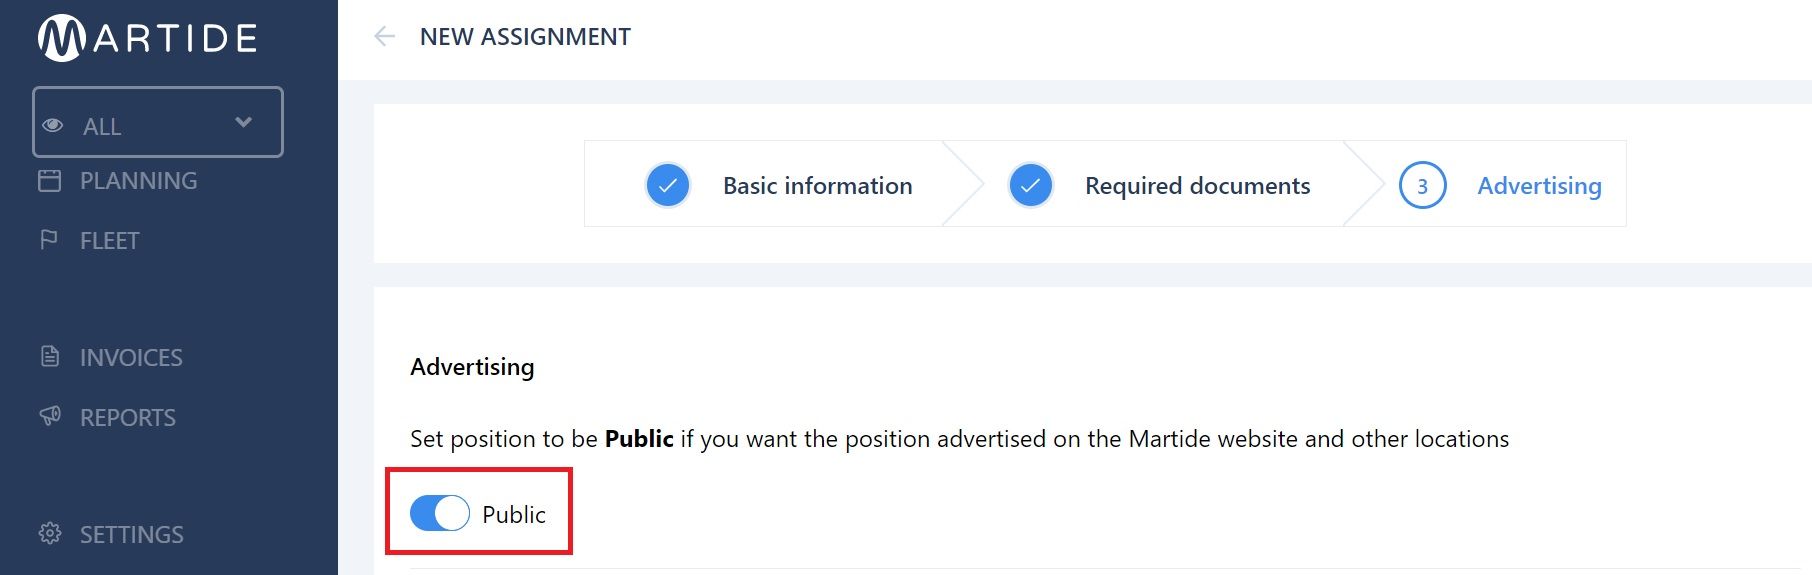
Task: Click the Public toggle label text
Action: click(x=514, y=514)
